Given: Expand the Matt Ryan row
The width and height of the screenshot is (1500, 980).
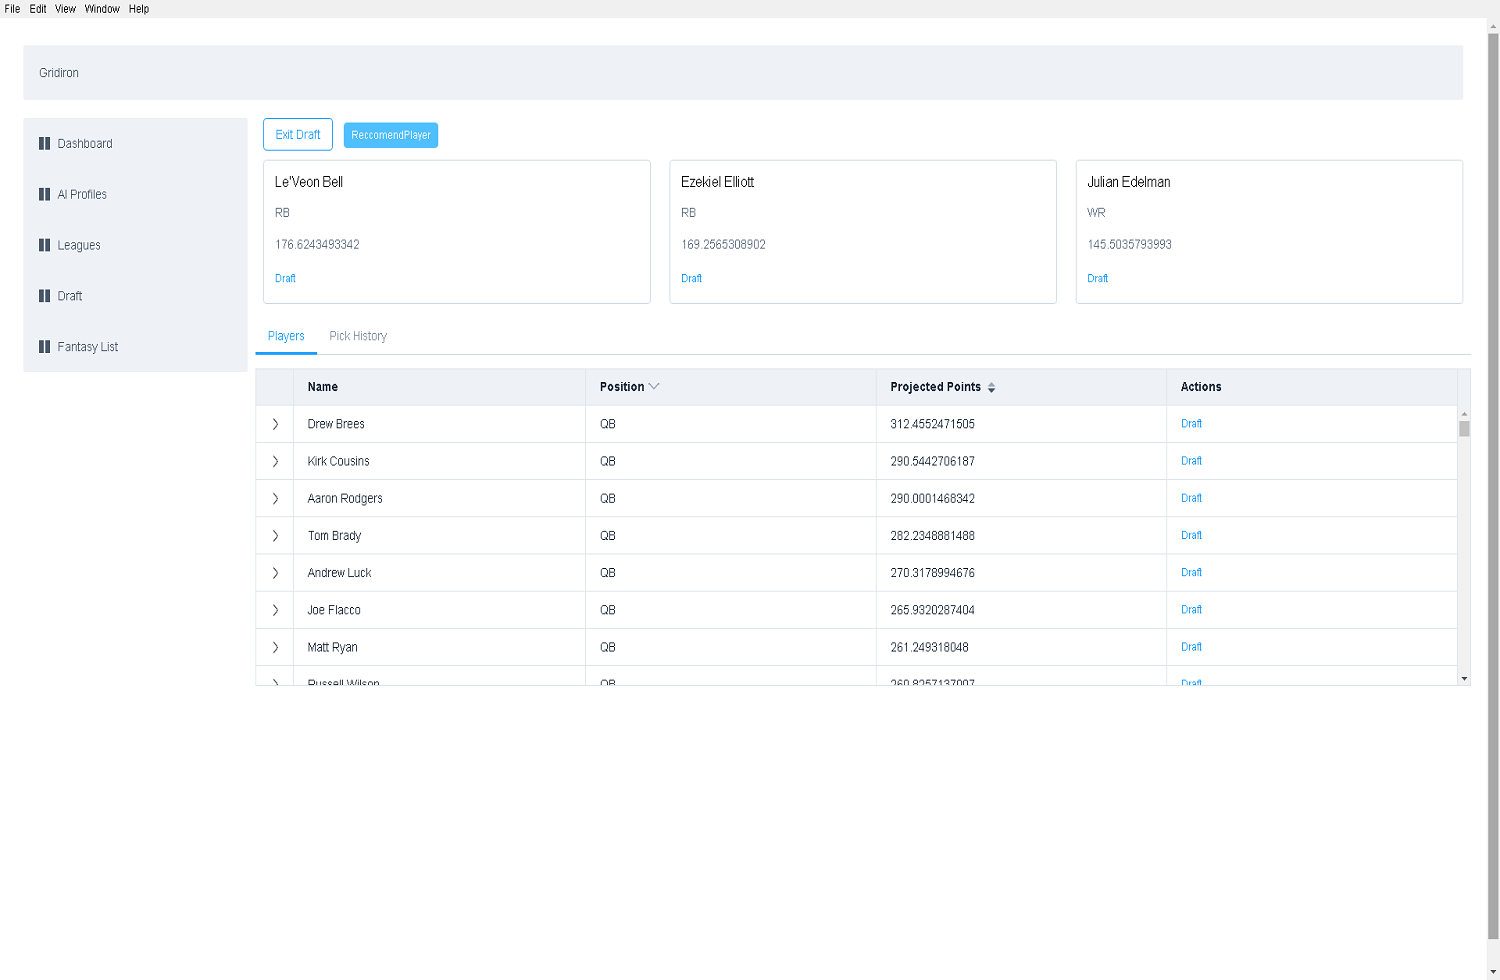Looking at the screenshot, I should pyautogui.click(x=275, y=647).
